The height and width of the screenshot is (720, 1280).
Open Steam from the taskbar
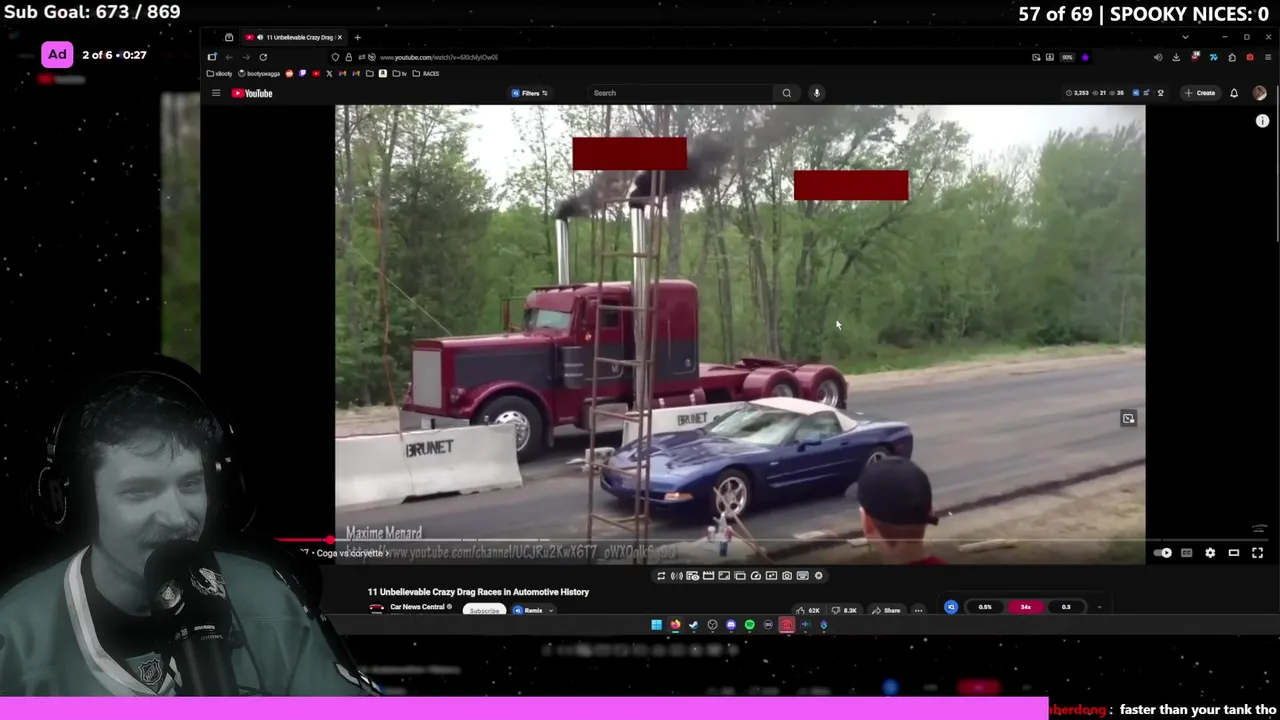(x=693, y=625)
